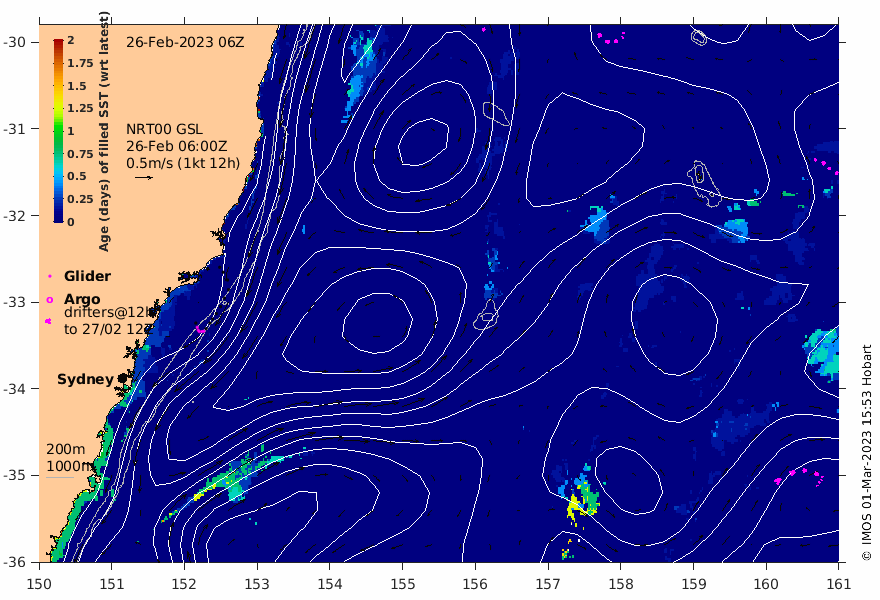The width and height of the screenshot is (880, 600).
Task: Click the '1000m' depth contour label
Action: tap(69, 466)
